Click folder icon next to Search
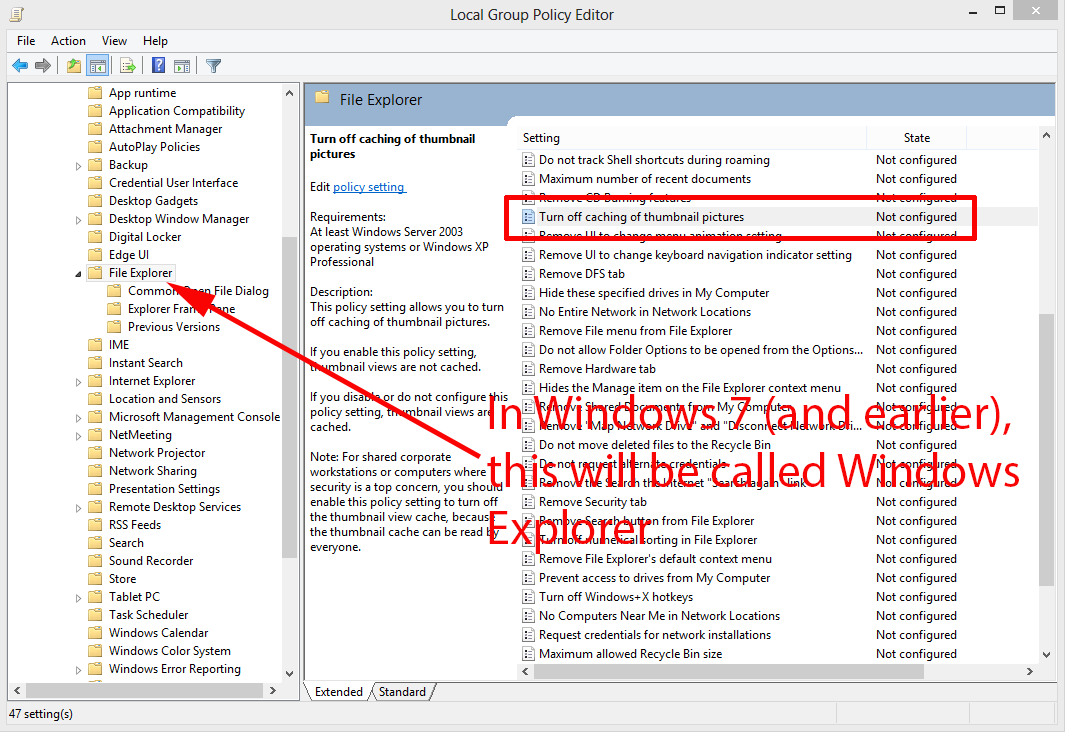Viewport: 1065px width, 732px height. pyautogui.click(x=95, y=543)
